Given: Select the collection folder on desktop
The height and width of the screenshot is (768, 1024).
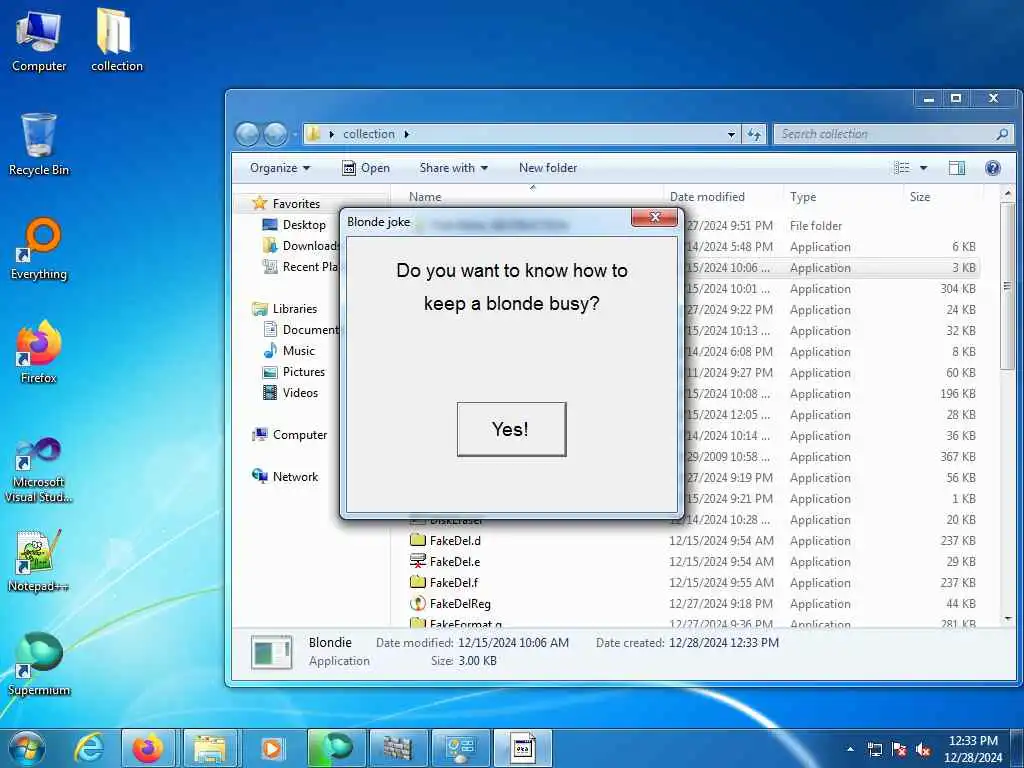Looking at the screenshot, I should [117, 40].
